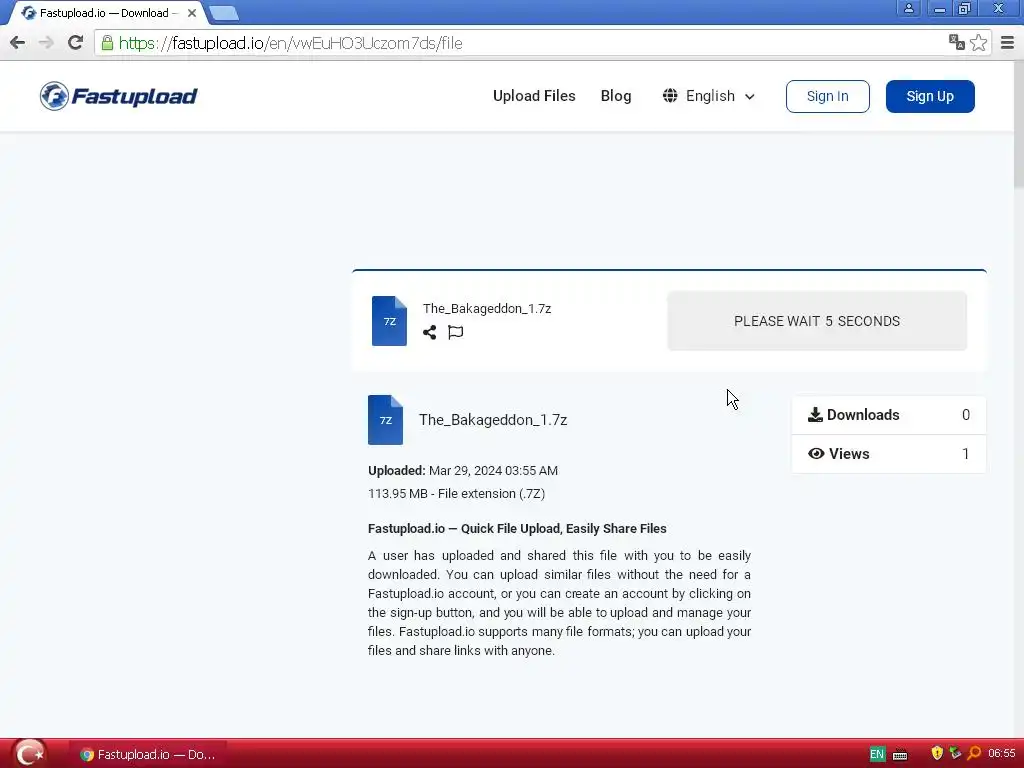The image size is (1024, 768).
Task: Click the browser back arrow
Action: (x=18, y=43)
